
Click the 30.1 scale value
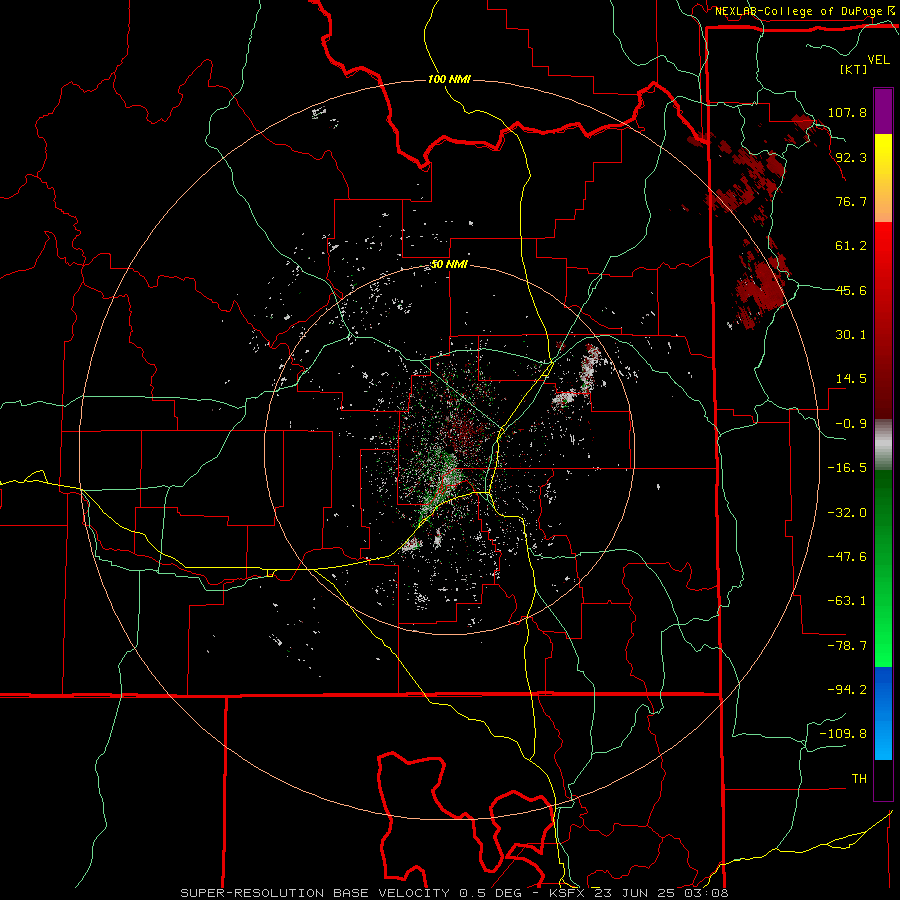[851, 335]
